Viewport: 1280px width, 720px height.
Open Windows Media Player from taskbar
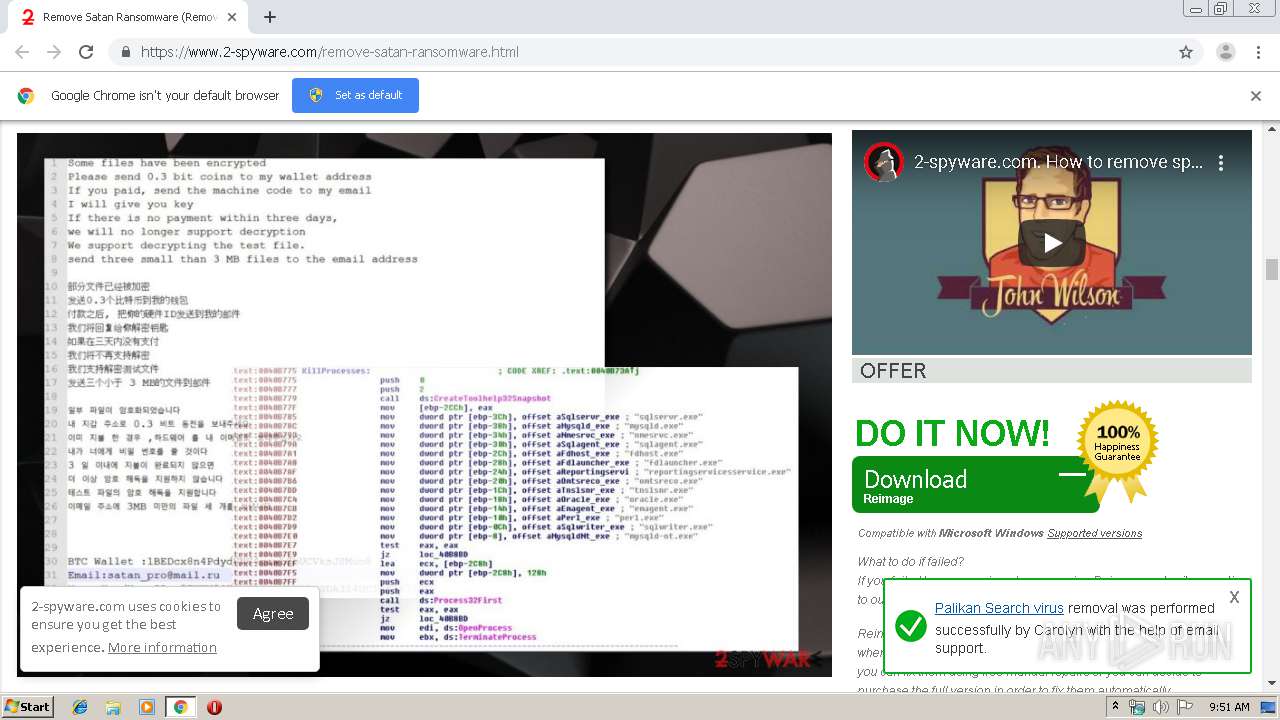coord(146,707)
